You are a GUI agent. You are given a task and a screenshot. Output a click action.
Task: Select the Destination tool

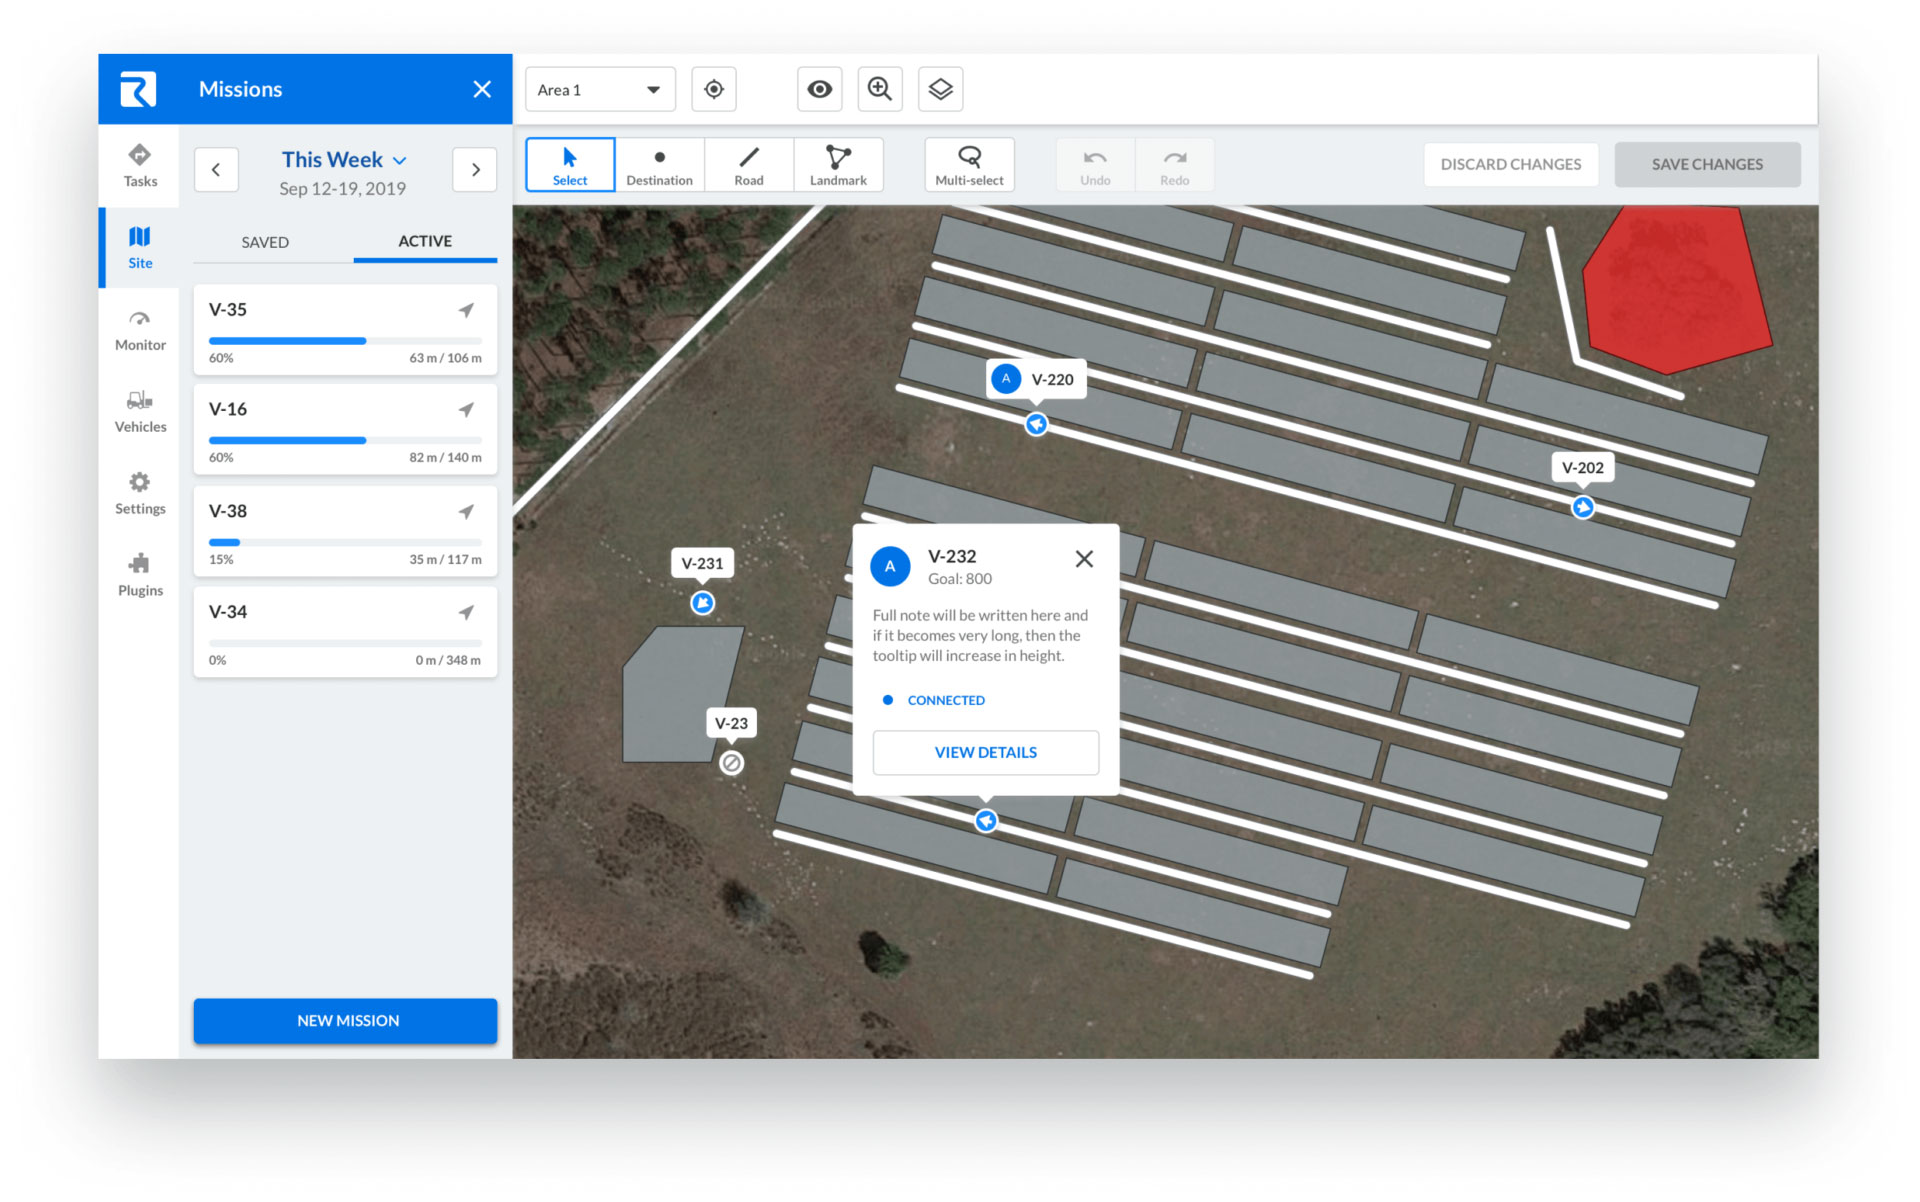tap(659, 165)
